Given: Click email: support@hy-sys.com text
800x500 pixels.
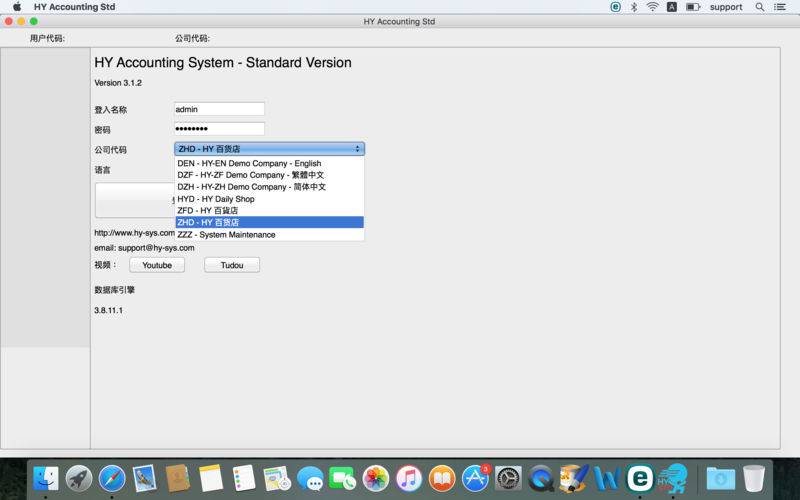Looking at the screenshot, I should click(144, 248).
